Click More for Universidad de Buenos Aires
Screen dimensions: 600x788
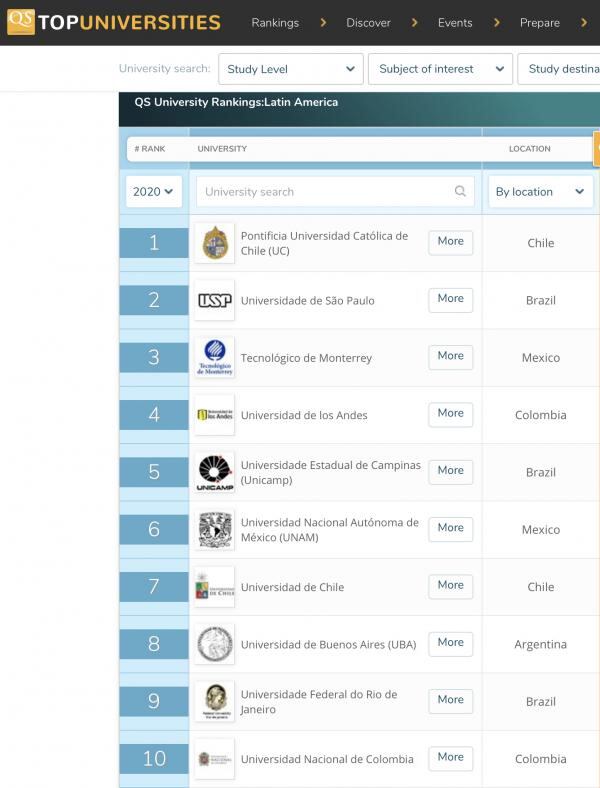(451, 642)
